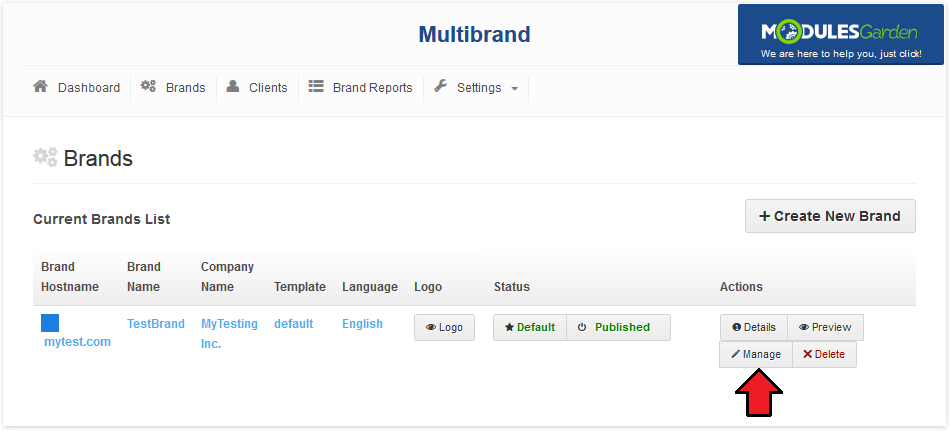Click the Multibrand page title
This screenshot has height=431, width=950.
[x=474, y=35]
